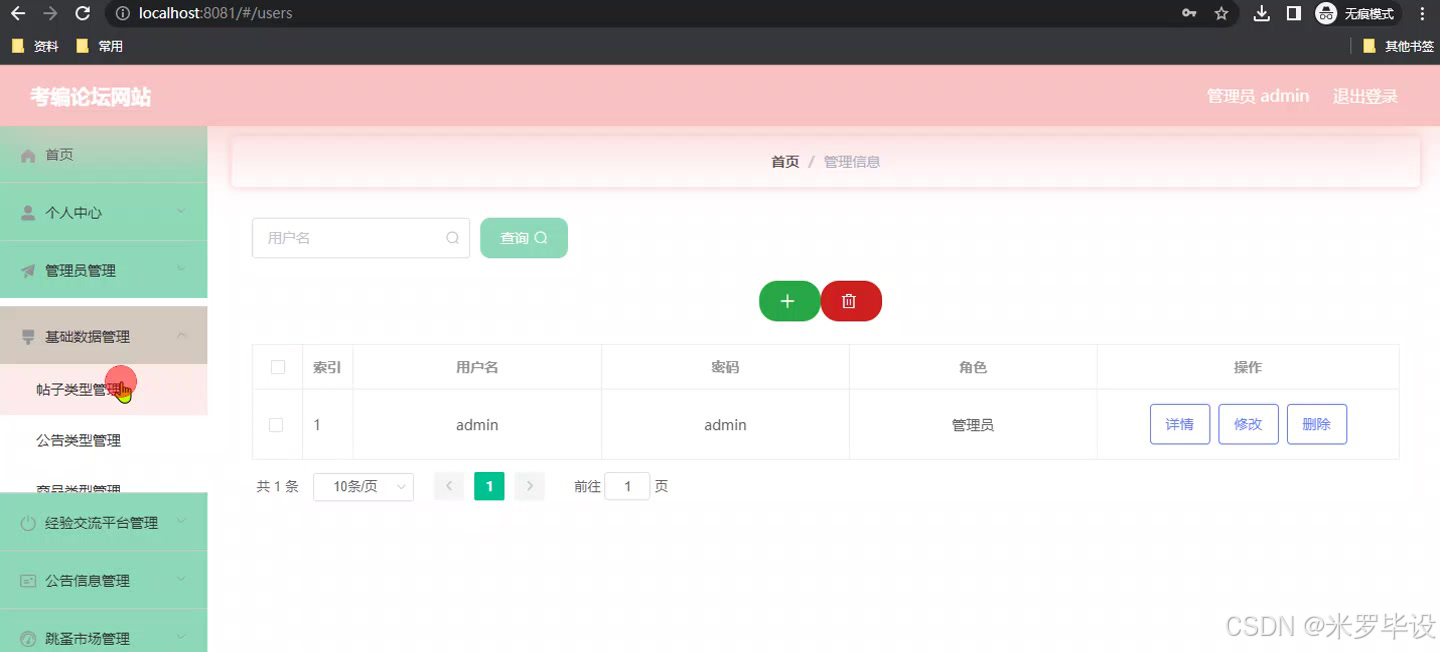The image size is (1440, 652).
Task: Click the browser forward arrow
Action: click(x=50, y=14)
